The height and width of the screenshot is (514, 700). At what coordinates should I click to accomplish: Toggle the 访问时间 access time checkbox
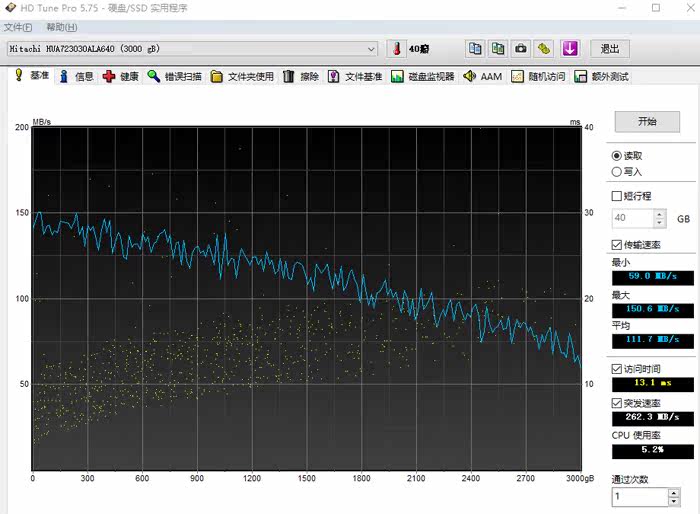coord(617,368)
